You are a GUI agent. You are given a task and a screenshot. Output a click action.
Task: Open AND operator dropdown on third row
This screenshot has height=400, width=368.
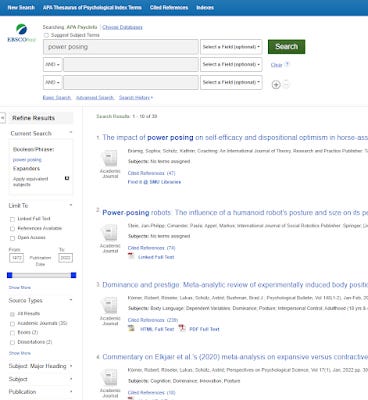pos(52,82)
